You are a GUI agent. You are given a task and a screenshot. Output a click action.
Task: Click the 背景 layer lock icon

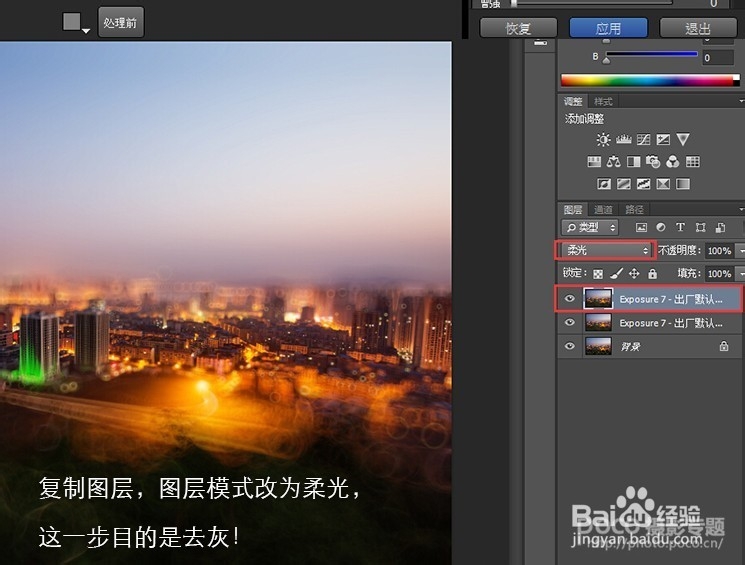(x=724, y=346)
